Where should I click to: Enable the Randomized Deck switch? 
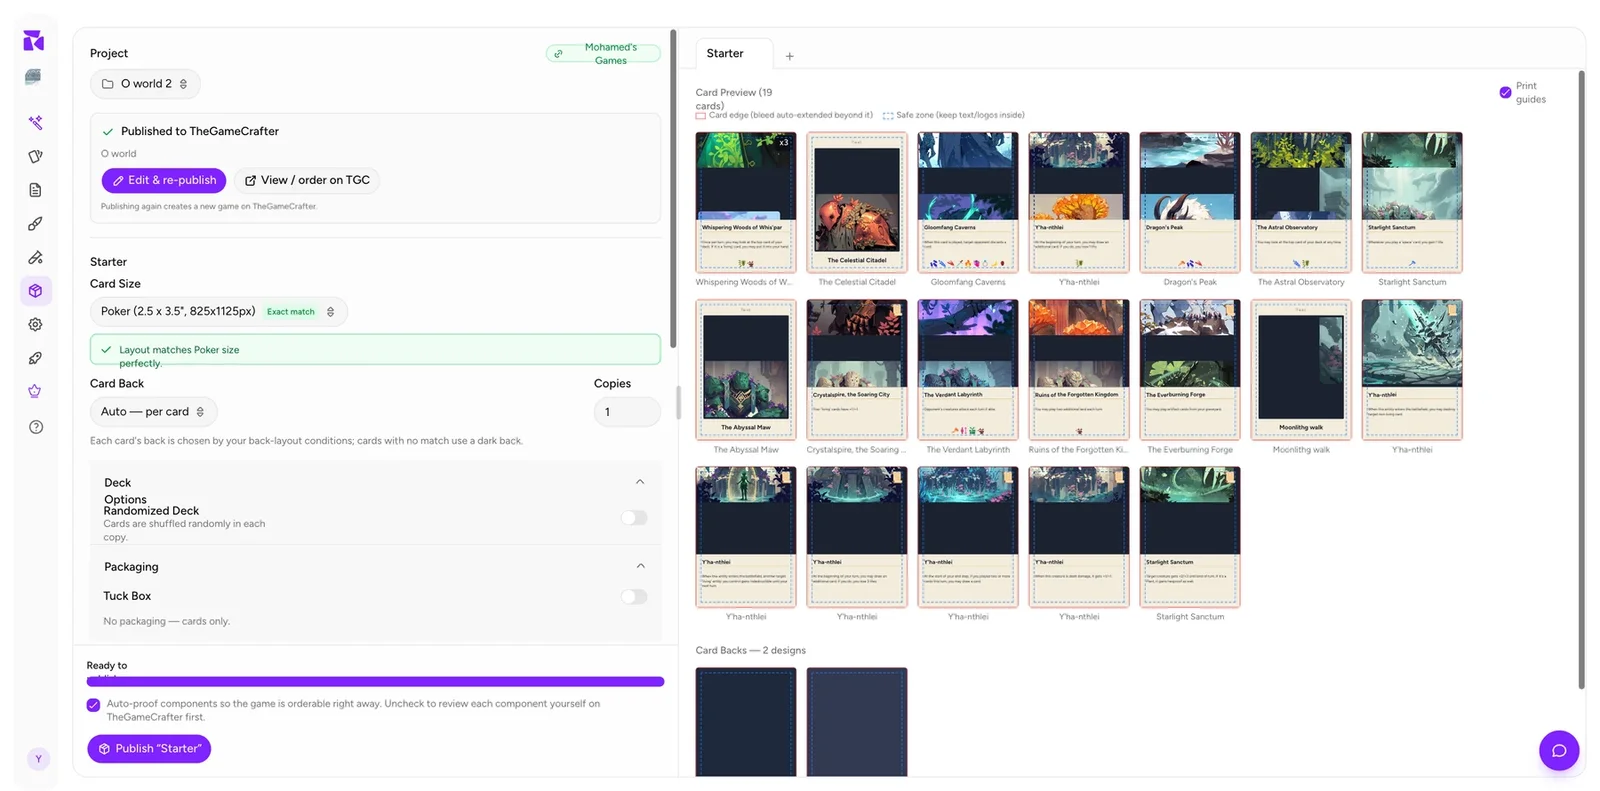[x=634, y=517]
